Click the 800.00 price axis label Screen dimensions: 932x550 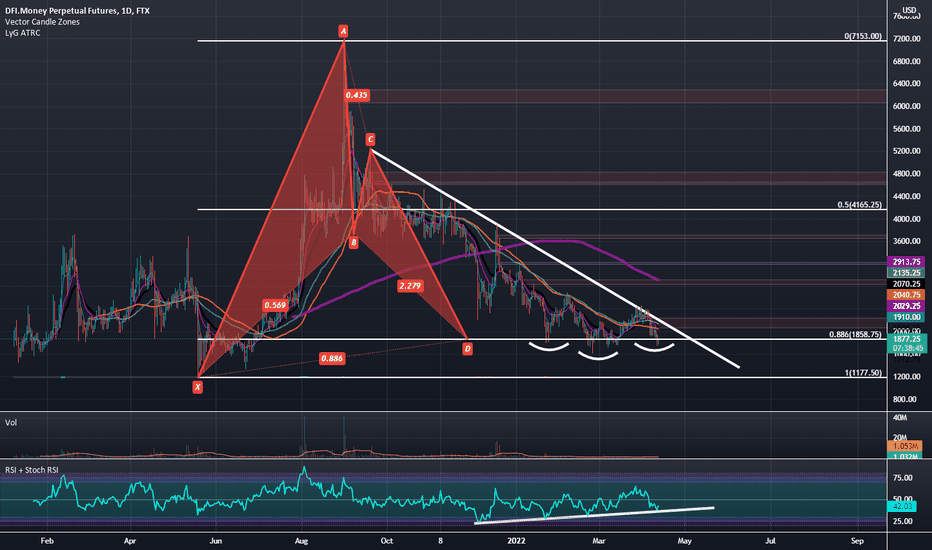904,400
